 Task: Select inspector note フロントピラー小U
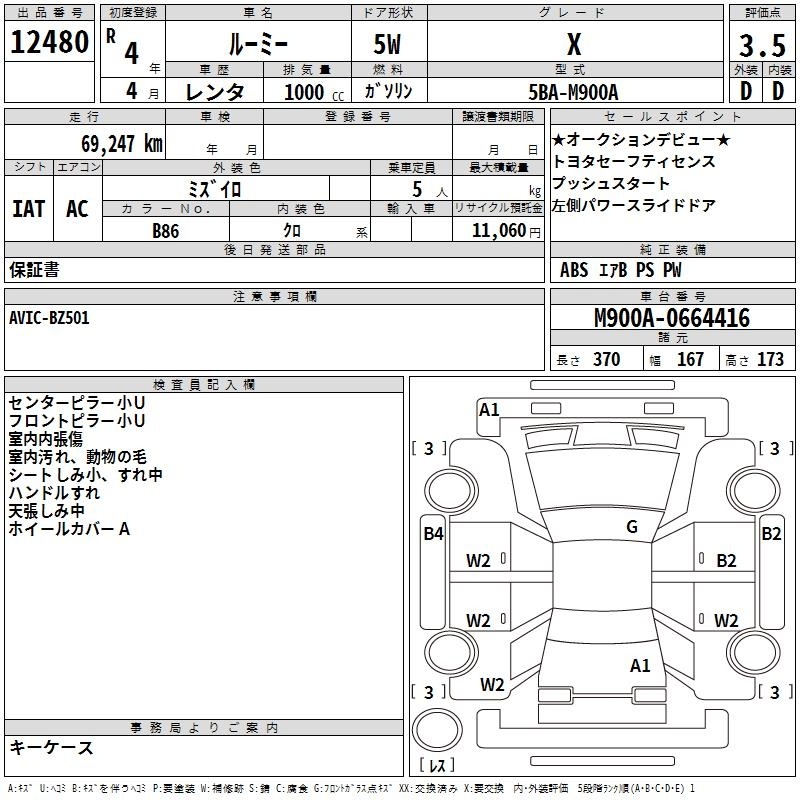tap(77, 420)
